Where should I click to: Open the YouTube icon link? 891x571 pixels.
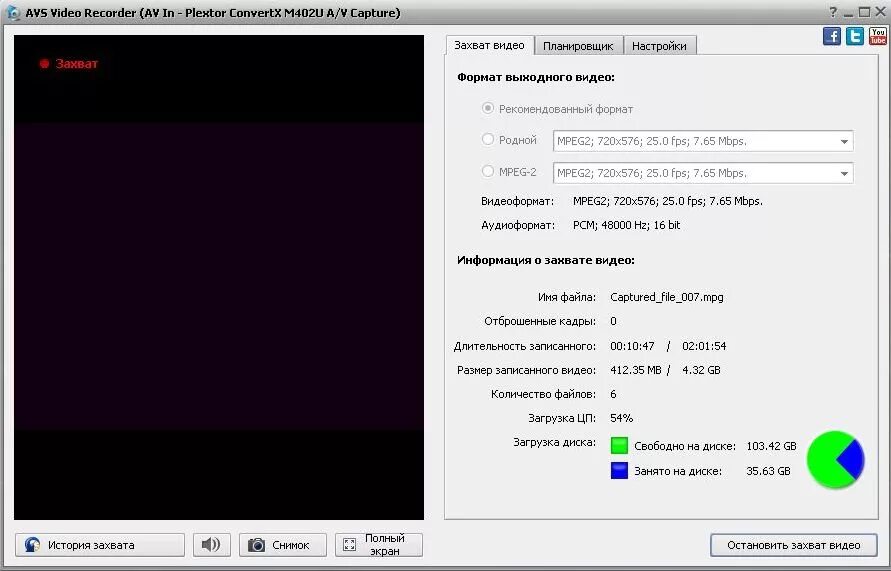(x=878, y=36)
